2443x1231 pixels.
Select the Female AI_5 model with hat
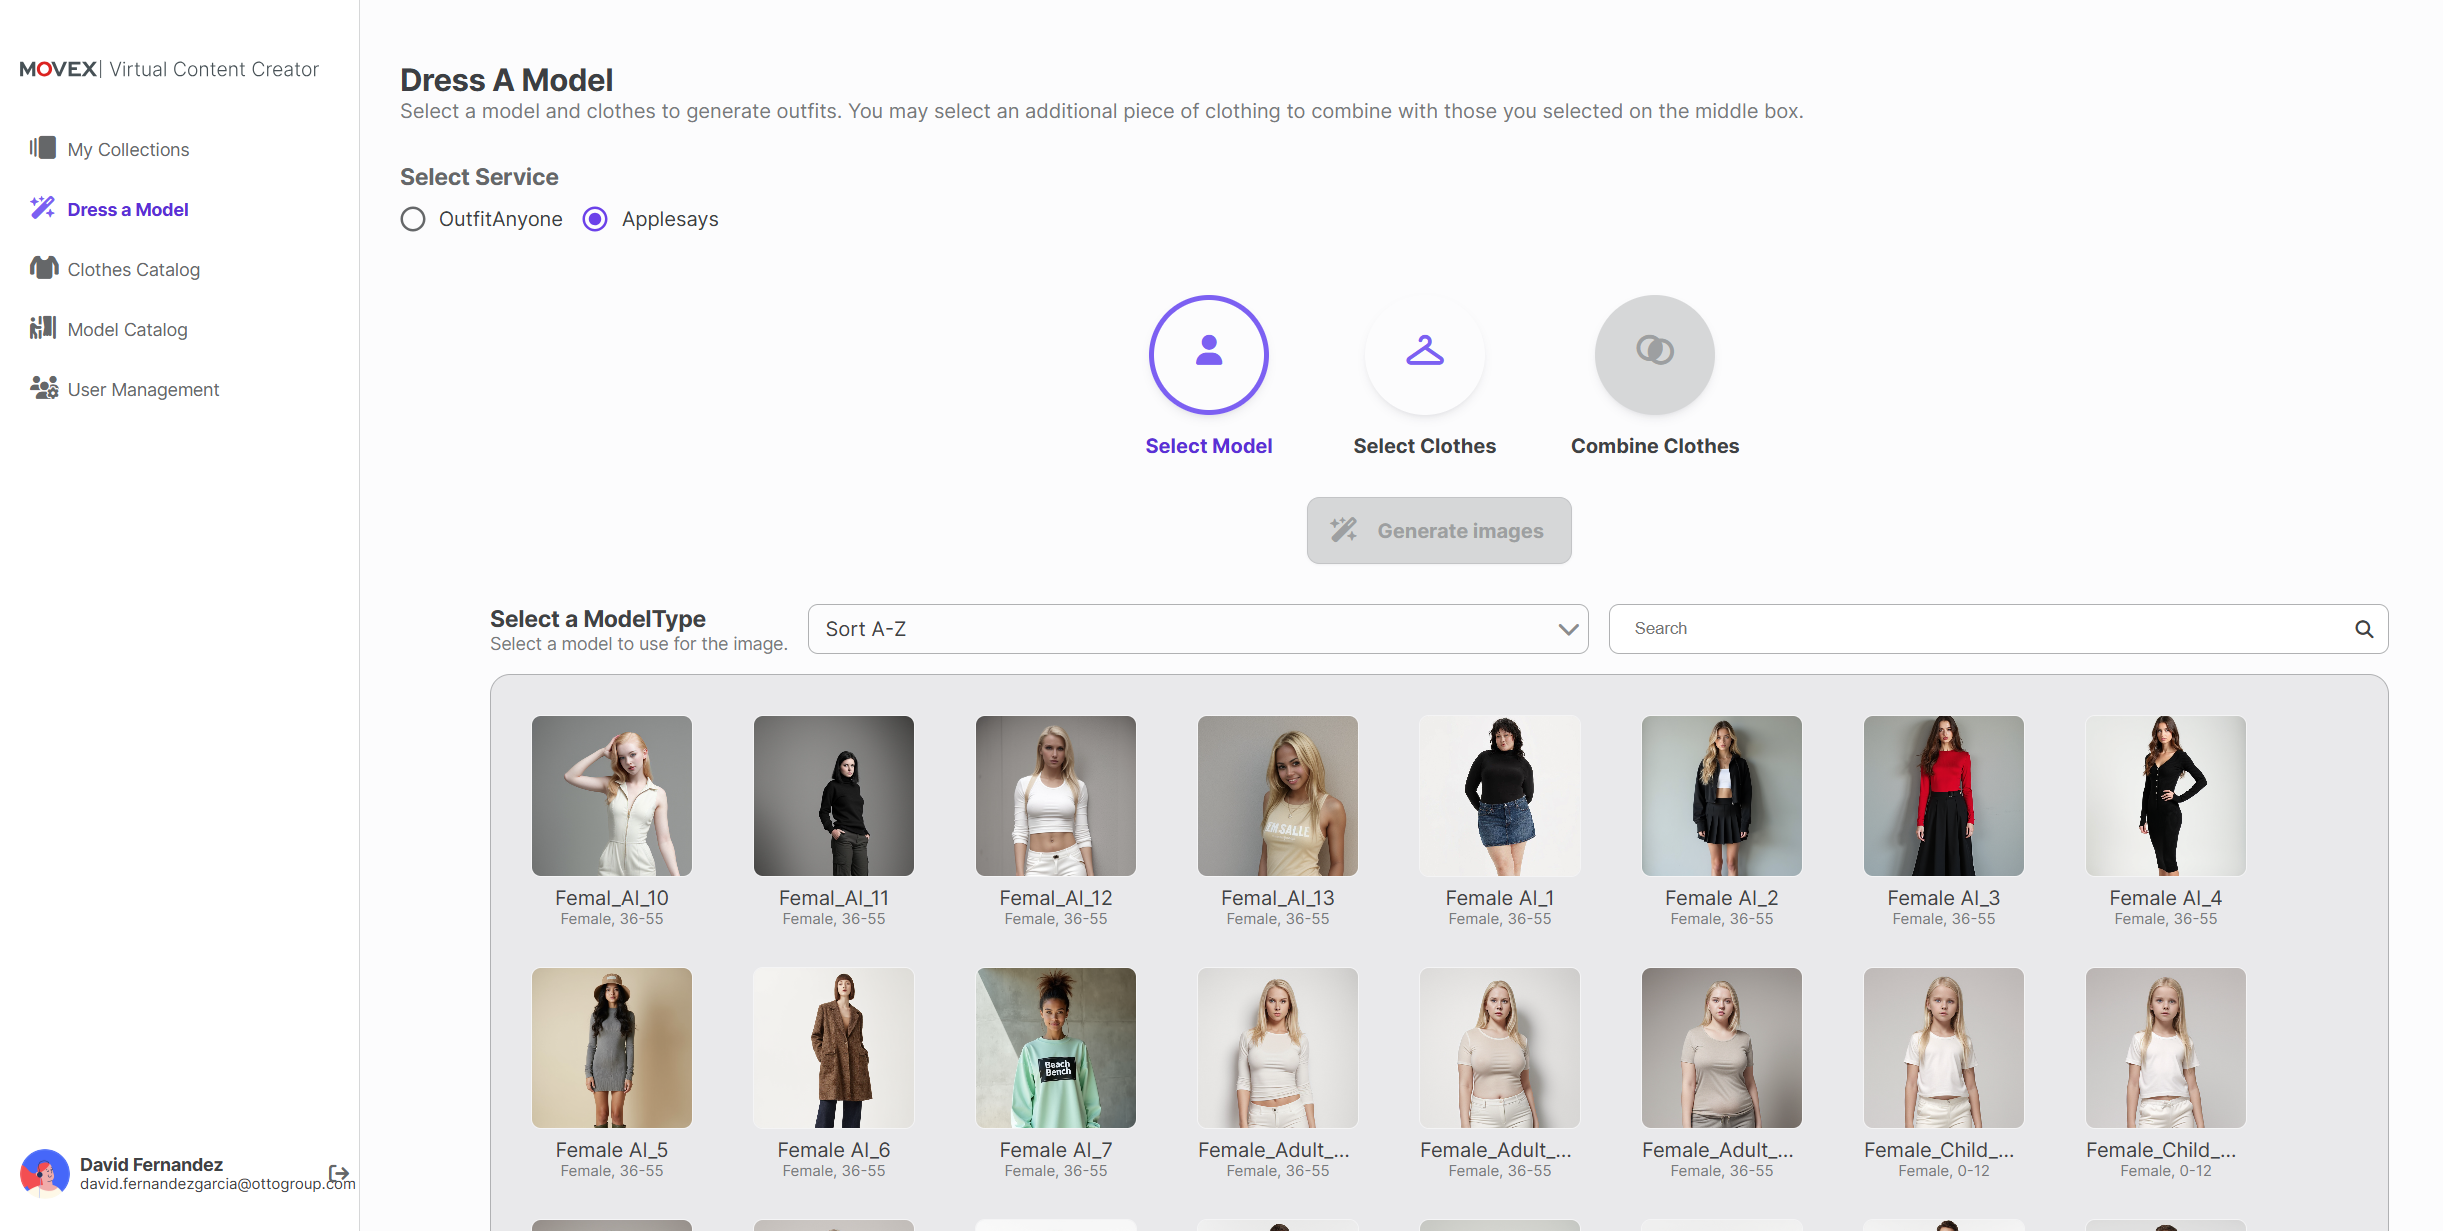[x=612, y=1048]
